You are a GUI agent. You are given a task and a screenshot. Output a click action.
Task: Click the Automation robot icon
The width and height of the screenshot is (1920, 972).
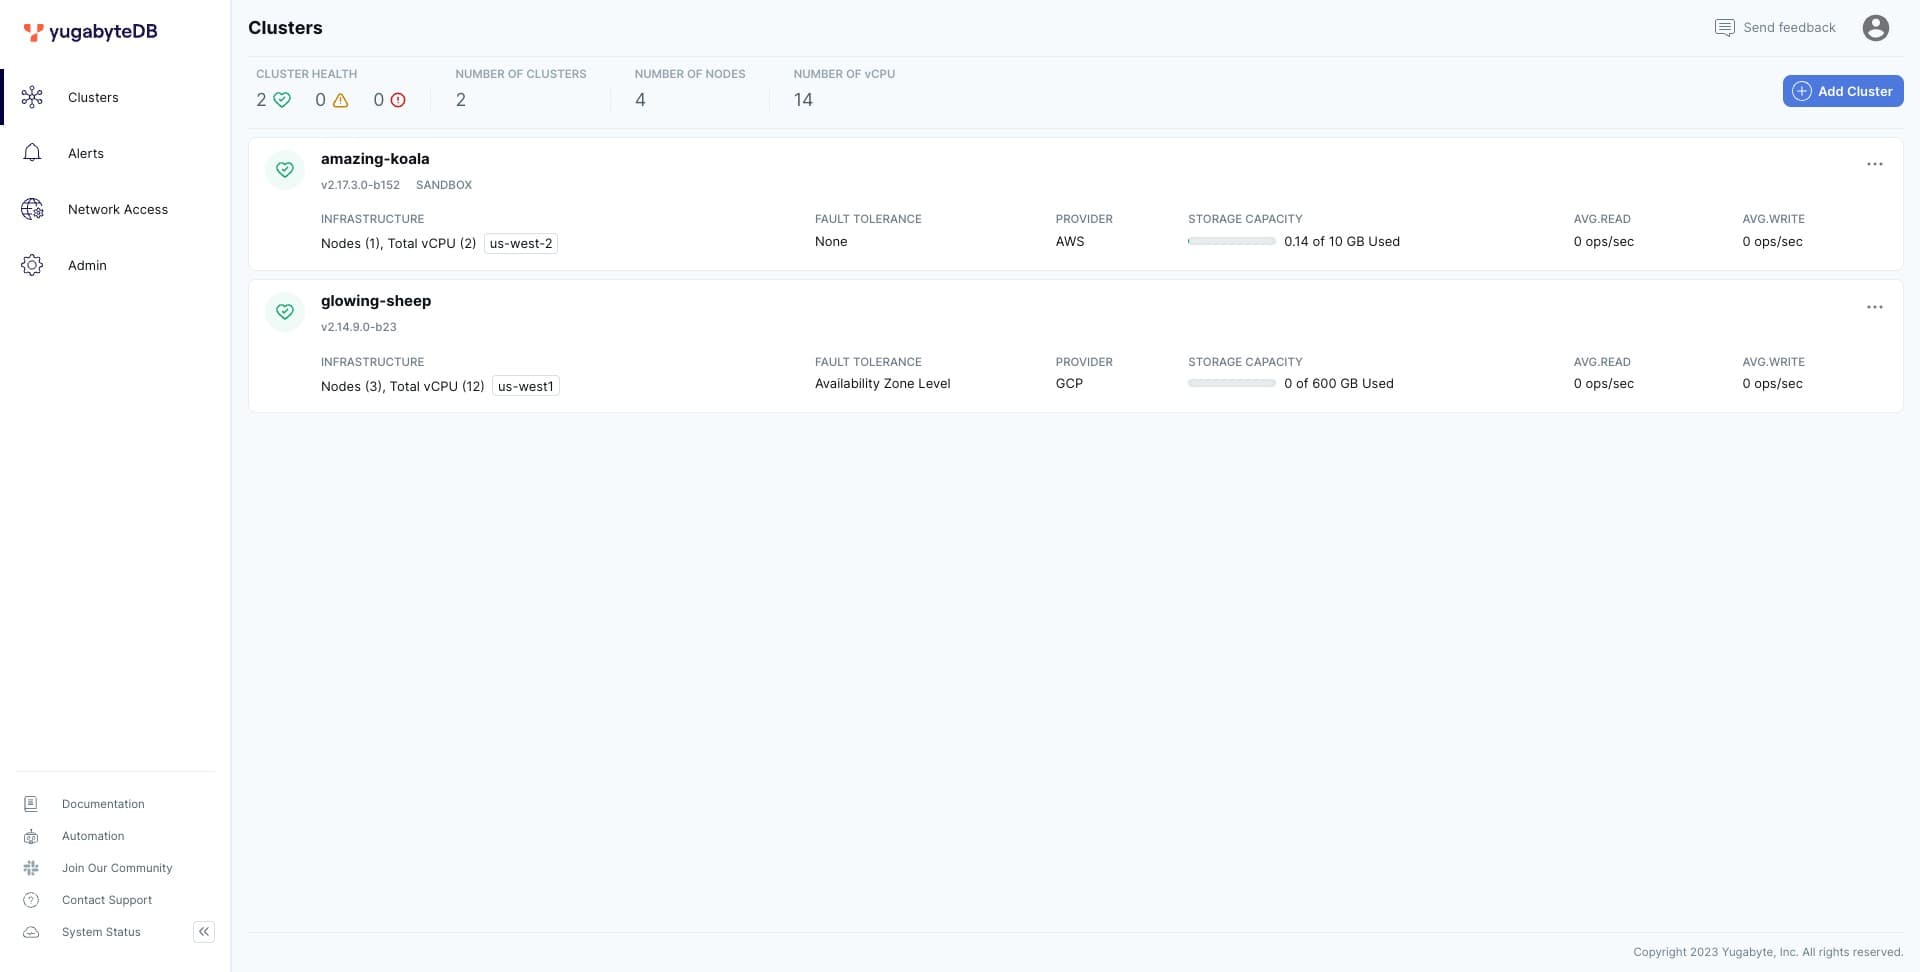click(x=31, y=836)
